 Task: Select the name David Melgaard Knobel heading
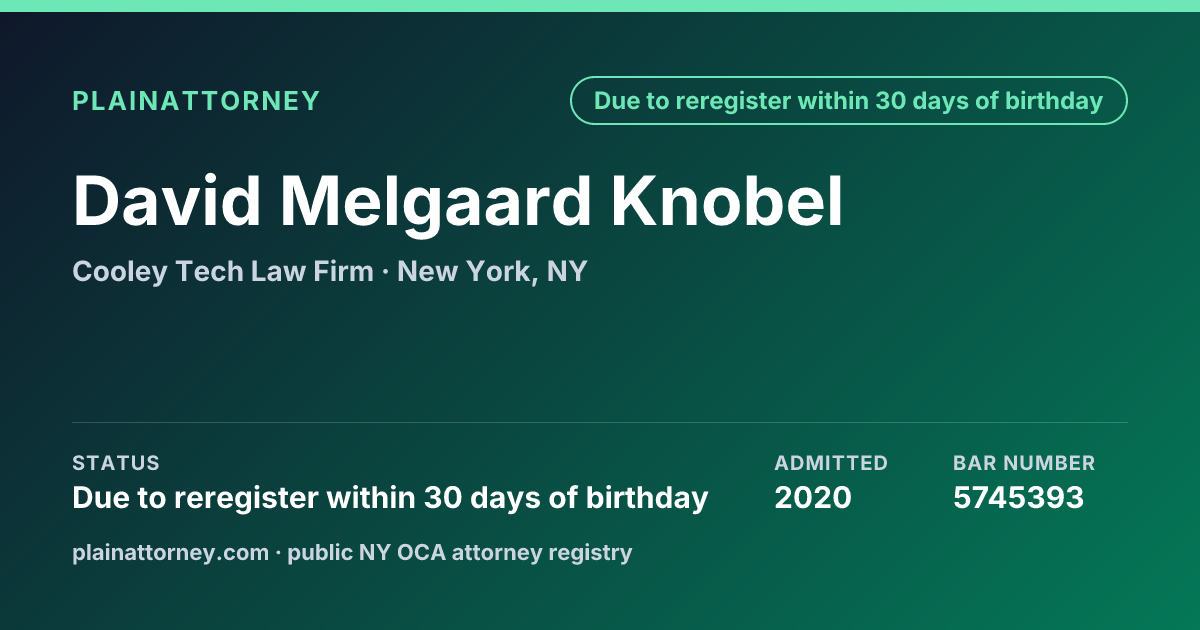[459, 201]
